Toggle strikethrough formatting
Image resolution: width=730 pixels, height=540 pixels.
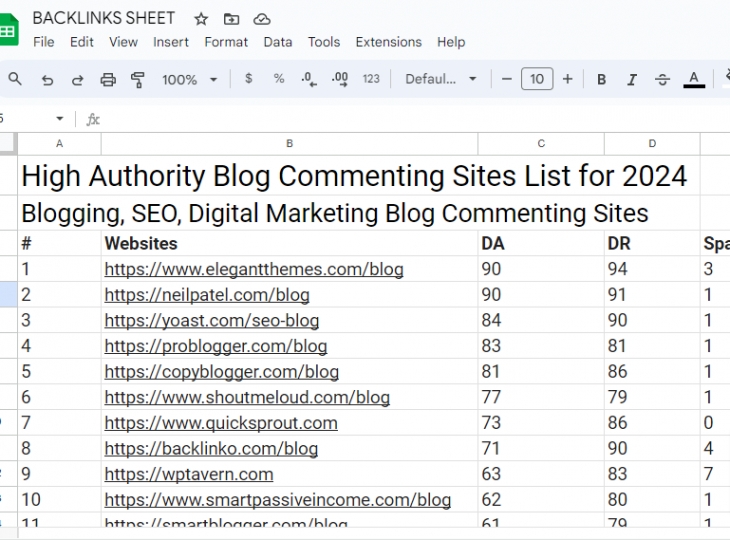[662, 80]
